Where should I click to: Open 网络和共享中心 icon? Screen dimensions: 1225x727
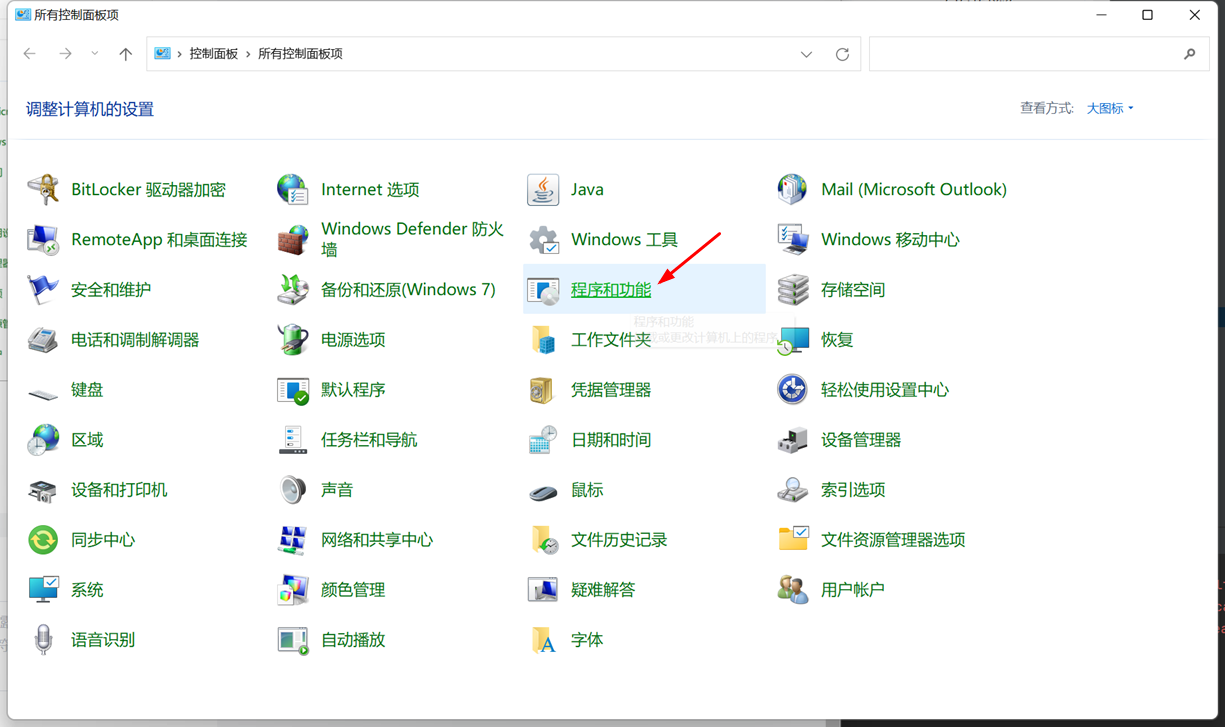point(293,540)
